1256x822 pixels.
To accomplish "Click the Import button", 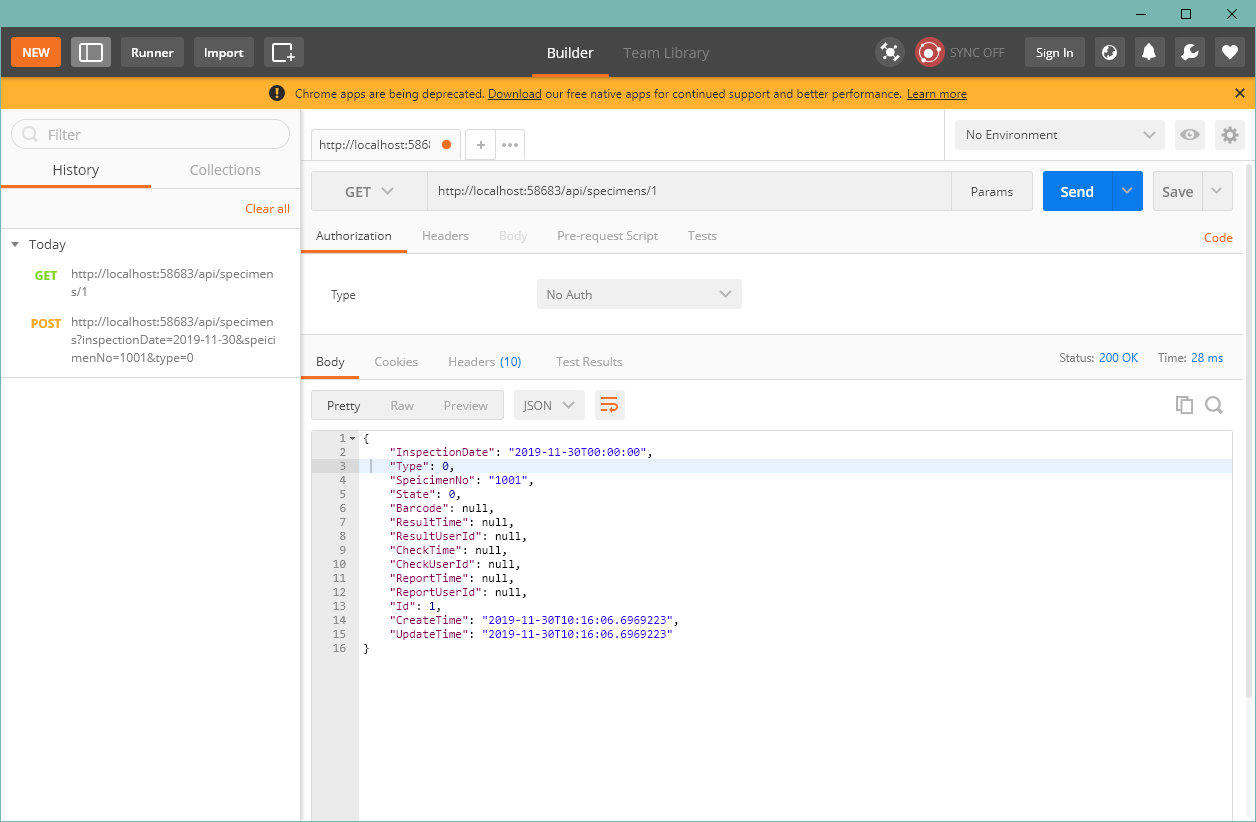I will pos(224,52).
